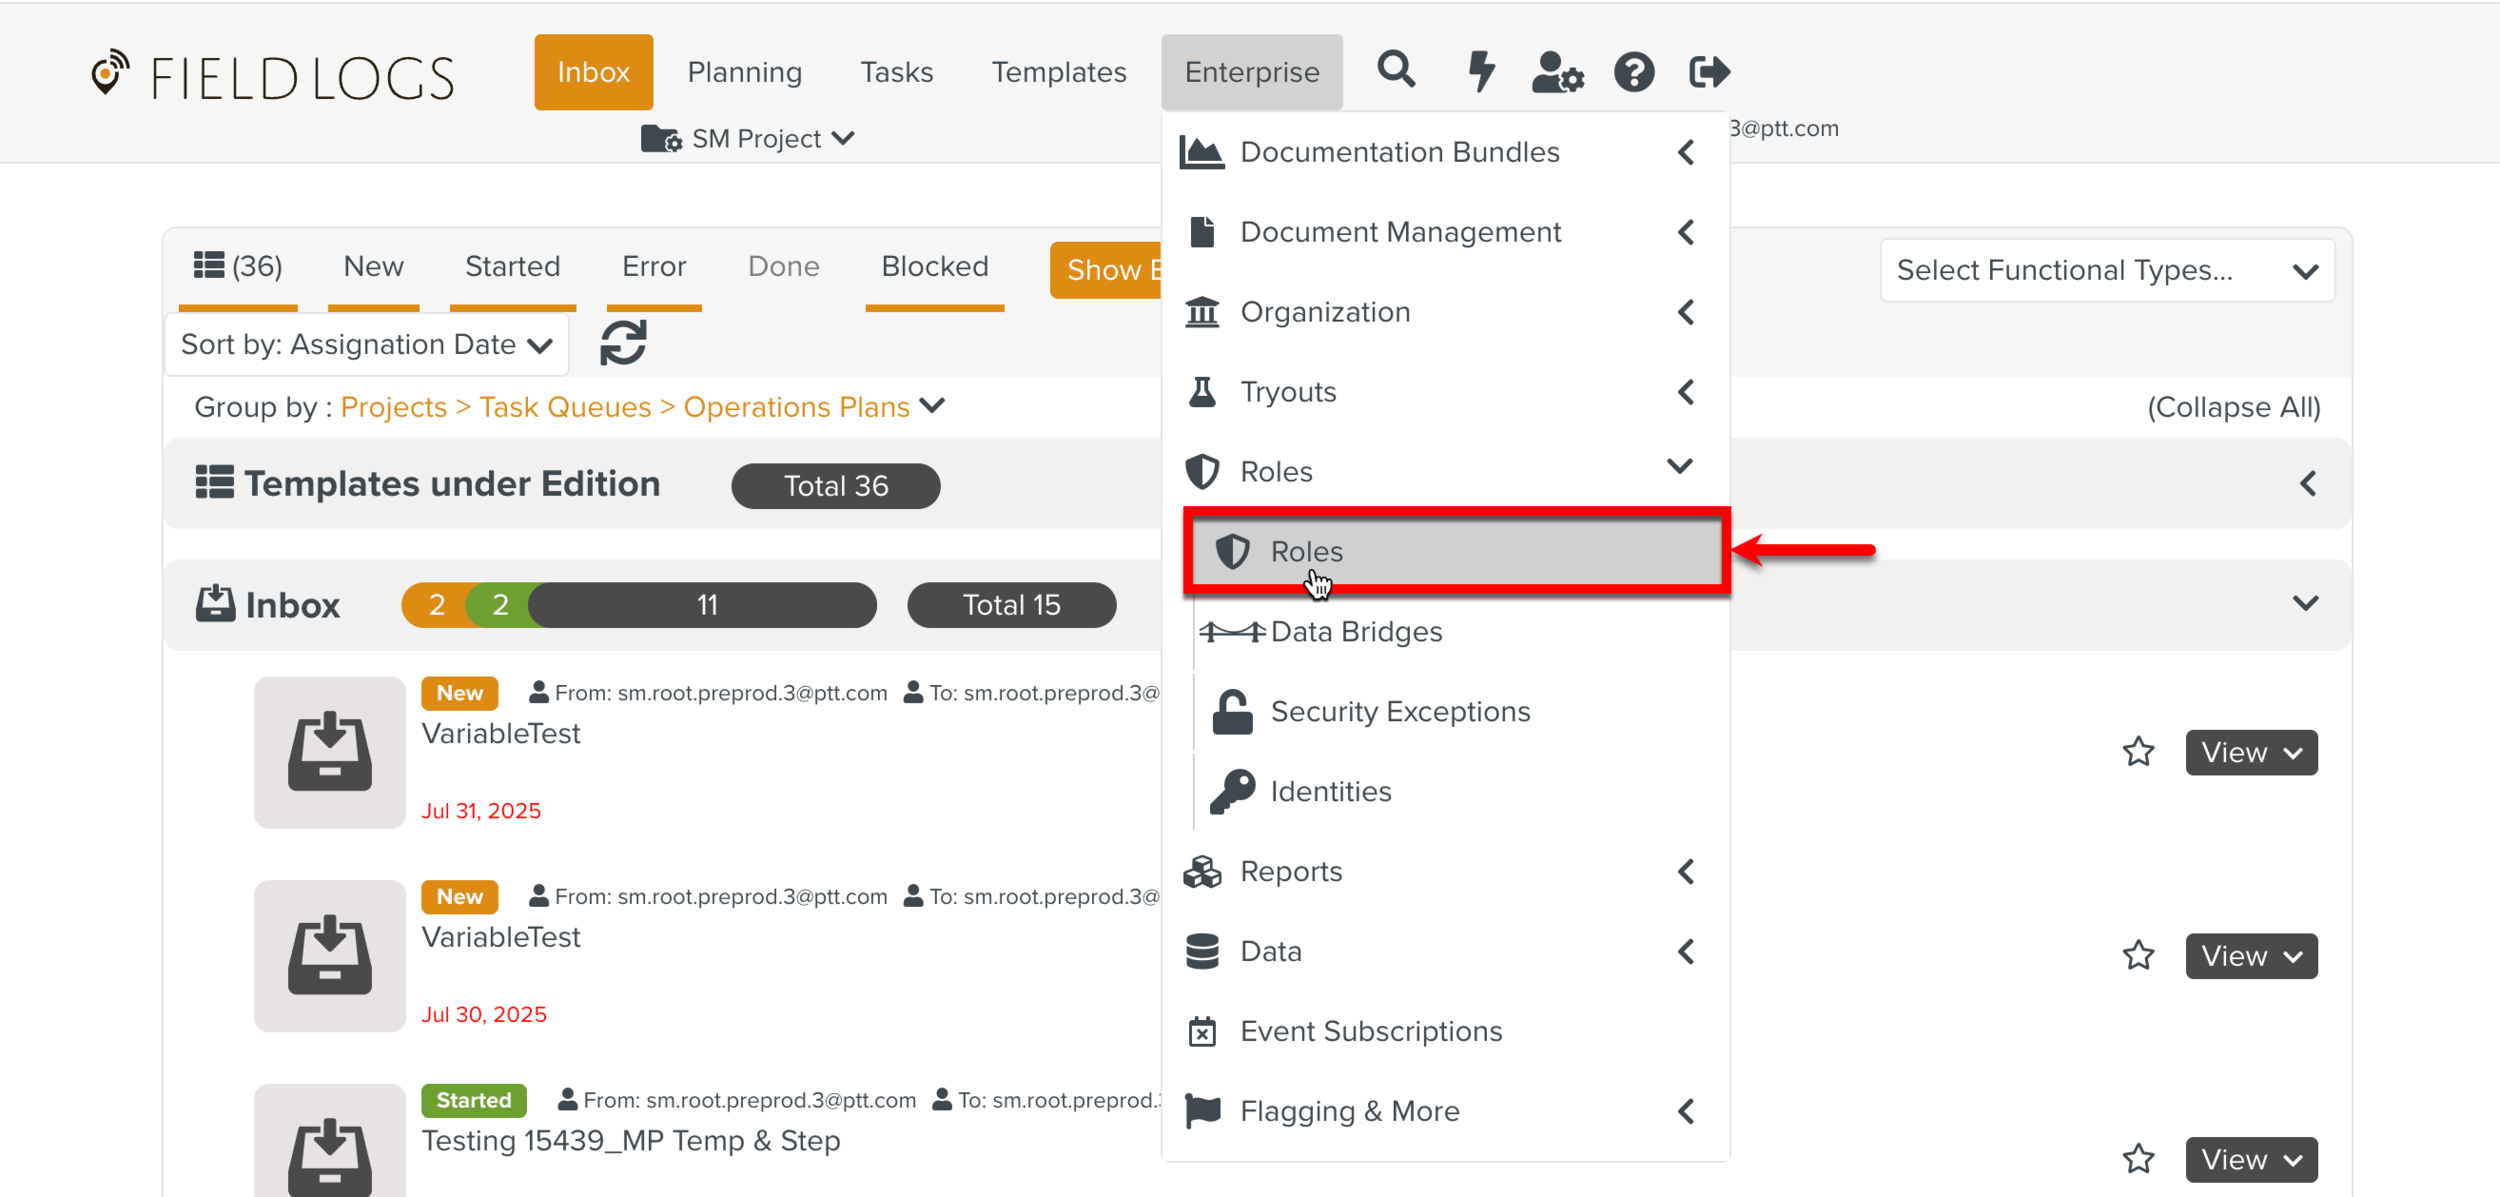This screenshot has height=1197, width=2500.
Task: Click the search magnifier icon
Action: pyautogui.click(x=1396, y=71)
